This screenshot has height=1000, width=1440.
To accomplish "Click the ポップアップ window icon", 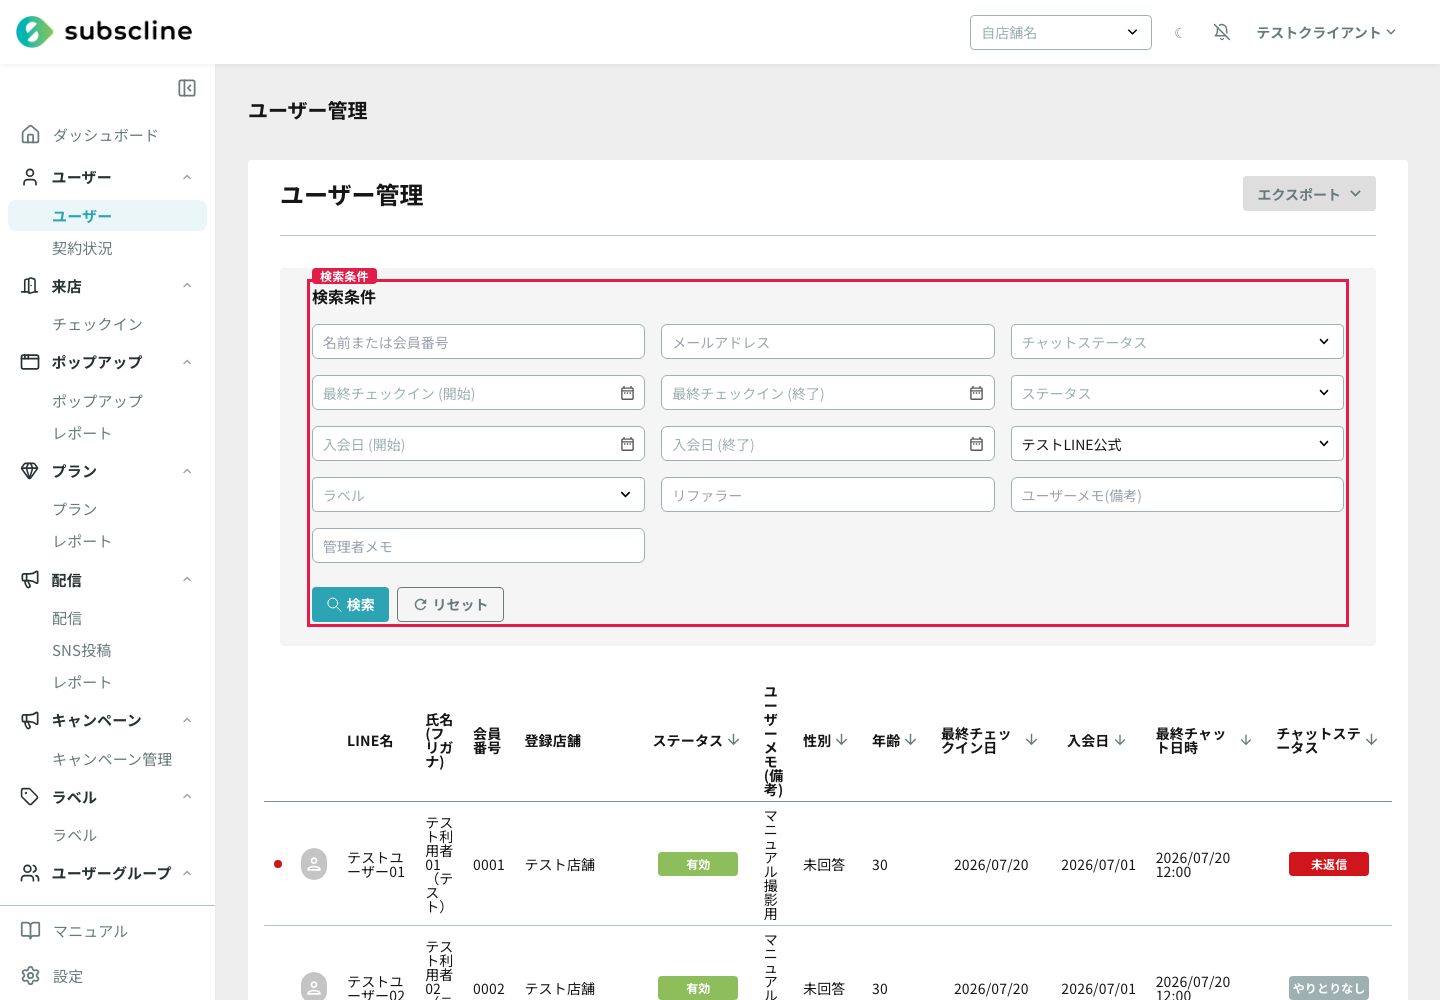I will pos(31,362).
